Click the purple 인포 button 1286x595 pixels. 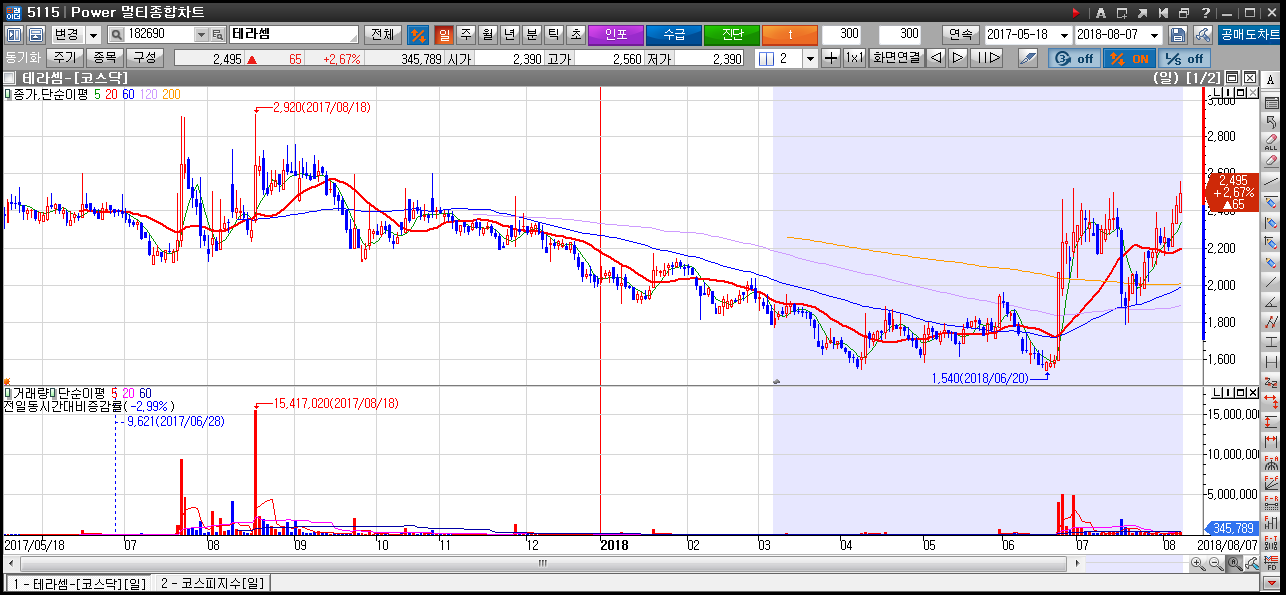[616, 34]
